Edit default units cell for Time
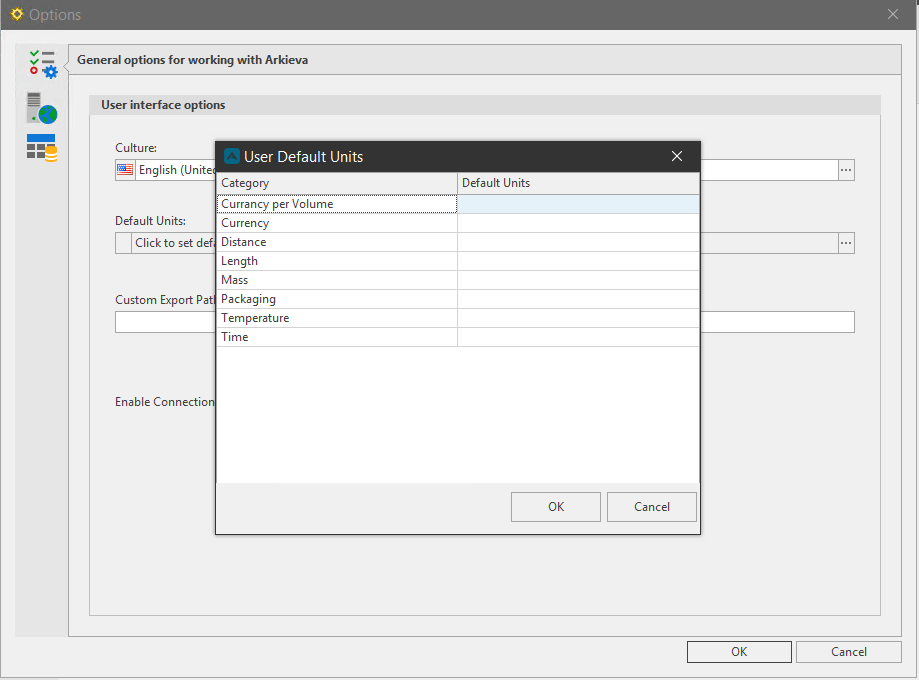919x680 pixels. pos(578,337)
